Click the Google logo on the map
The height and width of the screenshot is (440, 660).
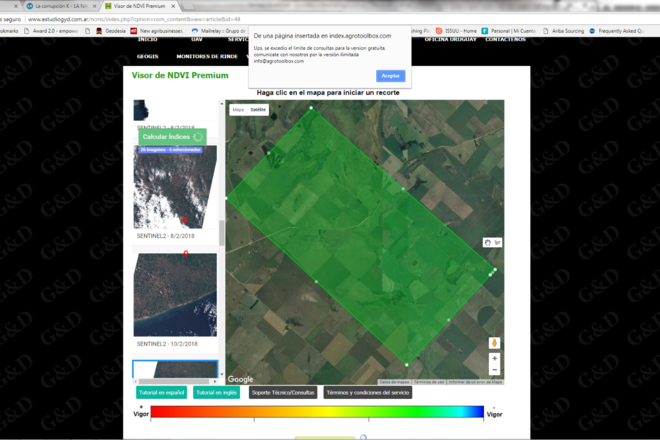coord(241,379)
